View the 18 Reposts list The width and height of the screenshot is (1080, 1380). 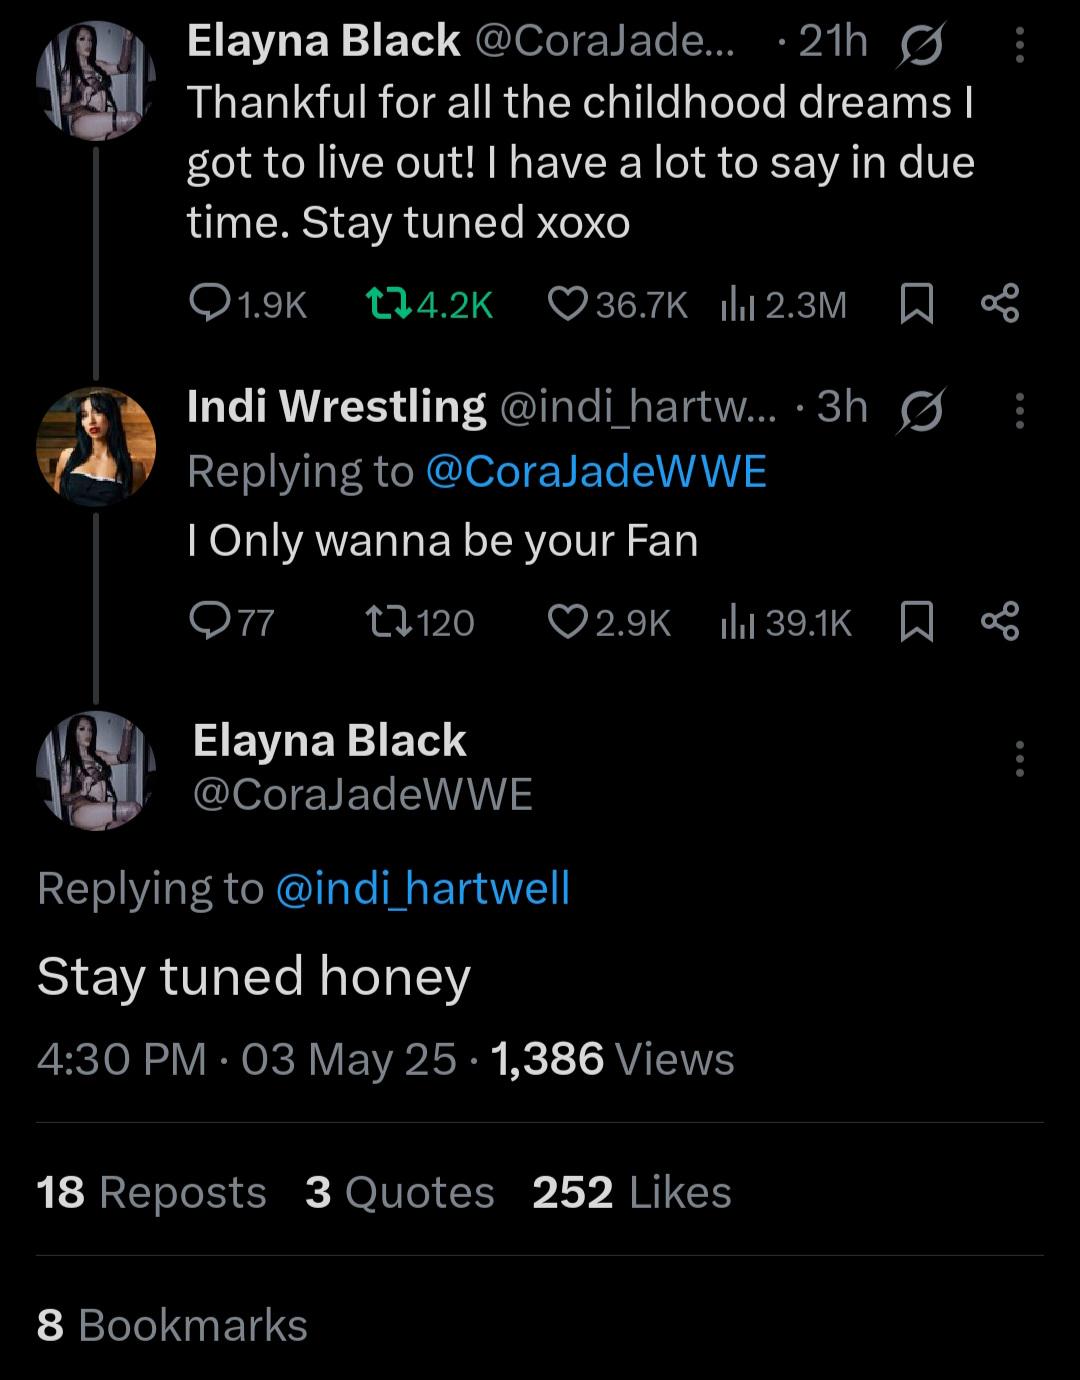[x=151, y=1192]
